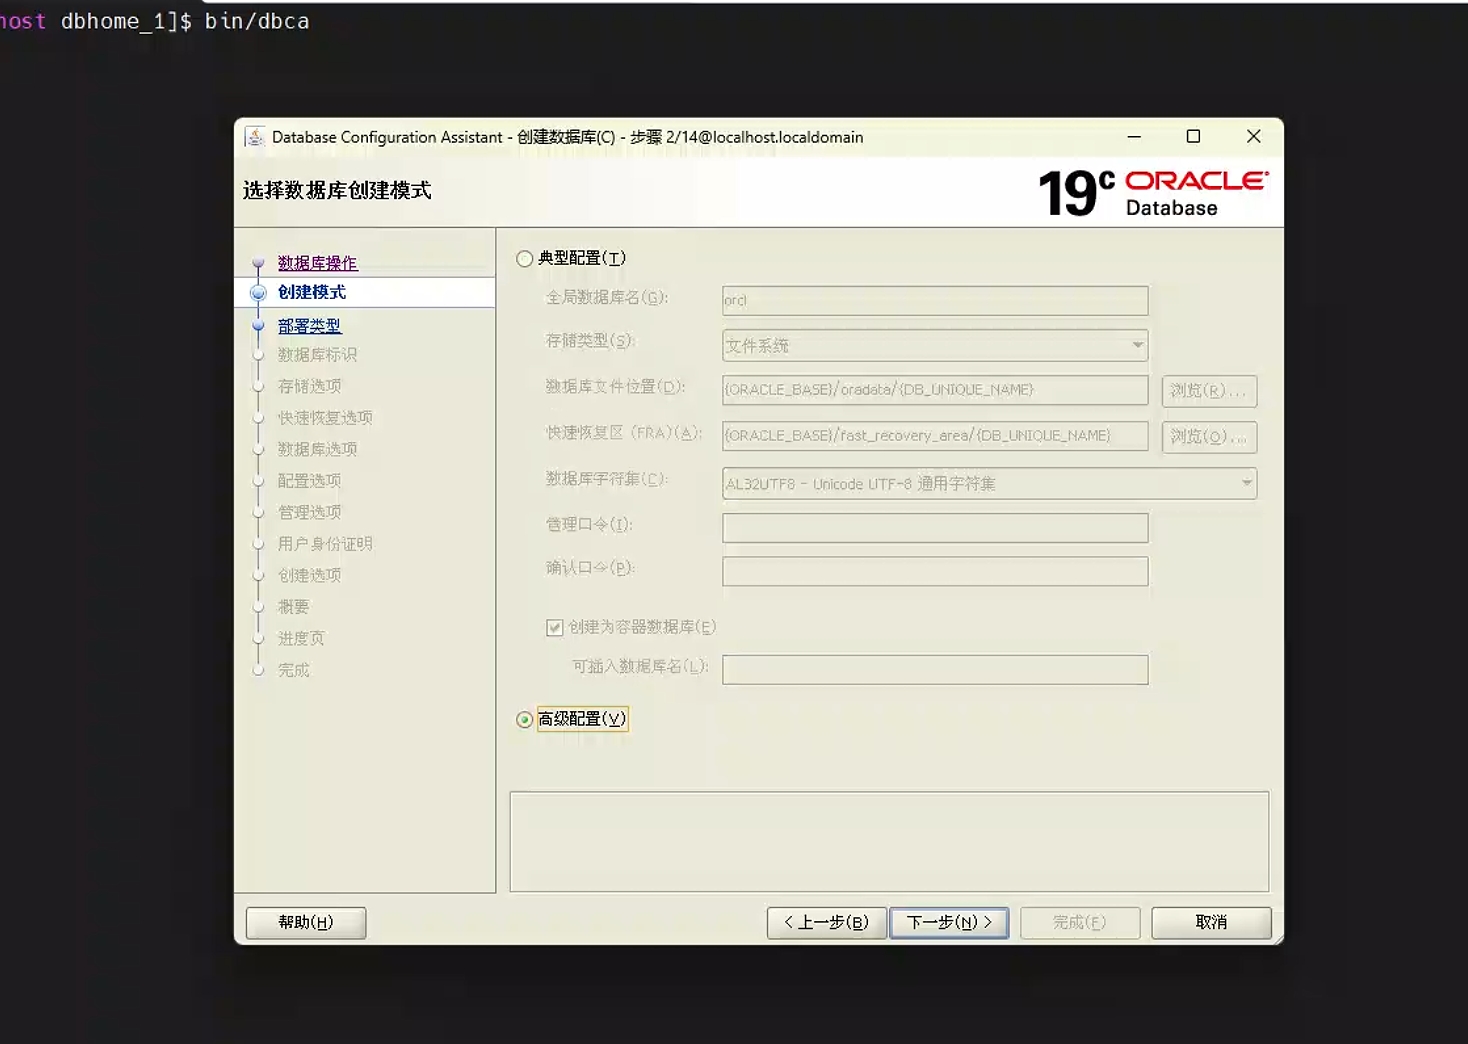
Task: Click the 完成 step label in sidebar
Action: point(293,670)
